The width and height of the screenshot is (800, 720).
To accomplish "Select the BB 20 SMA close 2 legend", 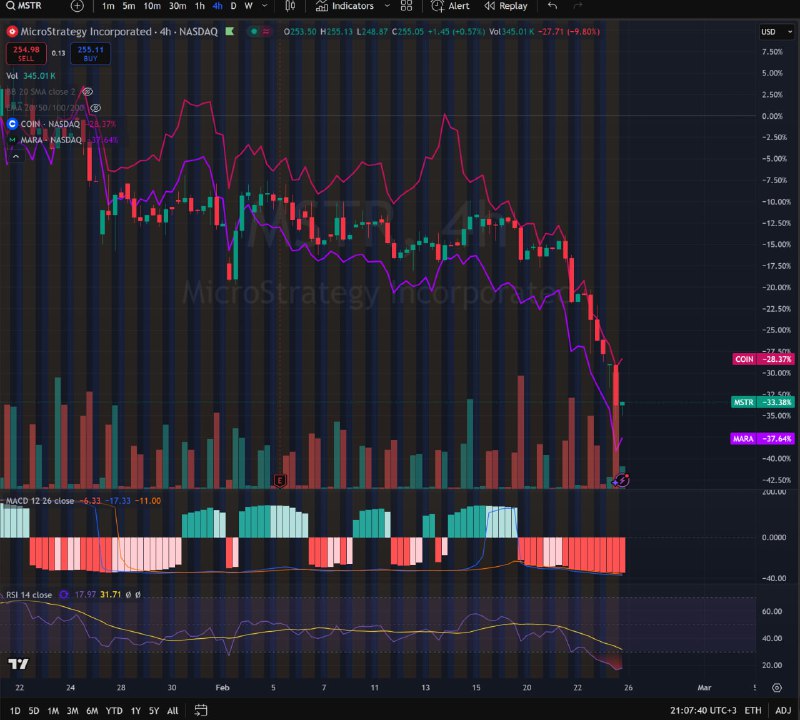I will click(x=41, y=92).
